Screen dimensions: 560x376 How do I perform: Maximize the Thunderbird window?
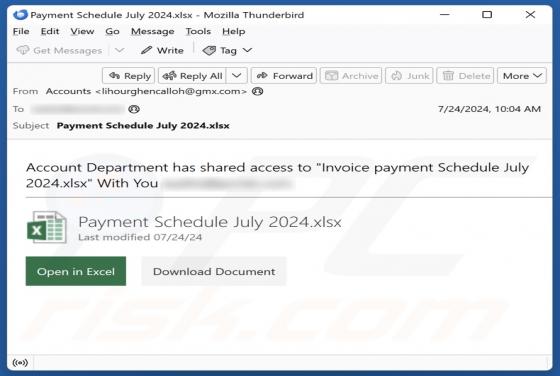click(487, 15)
